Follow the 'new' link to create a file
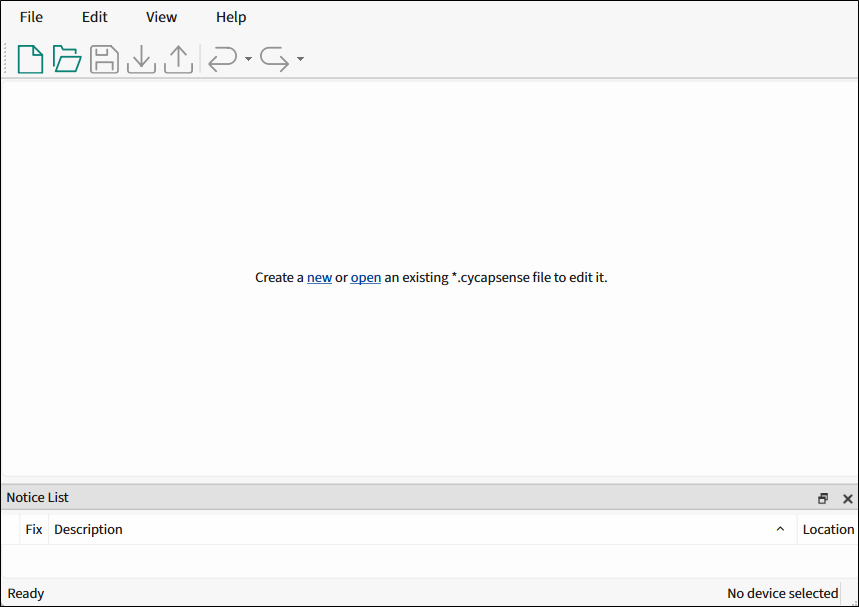 pyautogui.click(x=319, y=278)
